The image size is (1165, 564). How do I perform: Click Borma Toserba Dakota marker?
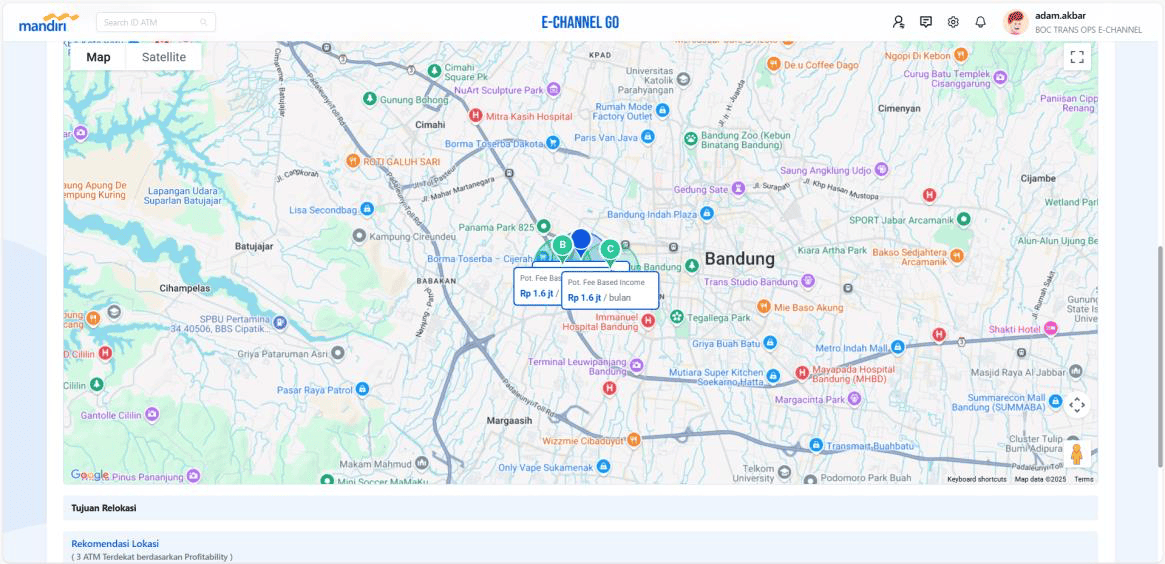(552, 143)
